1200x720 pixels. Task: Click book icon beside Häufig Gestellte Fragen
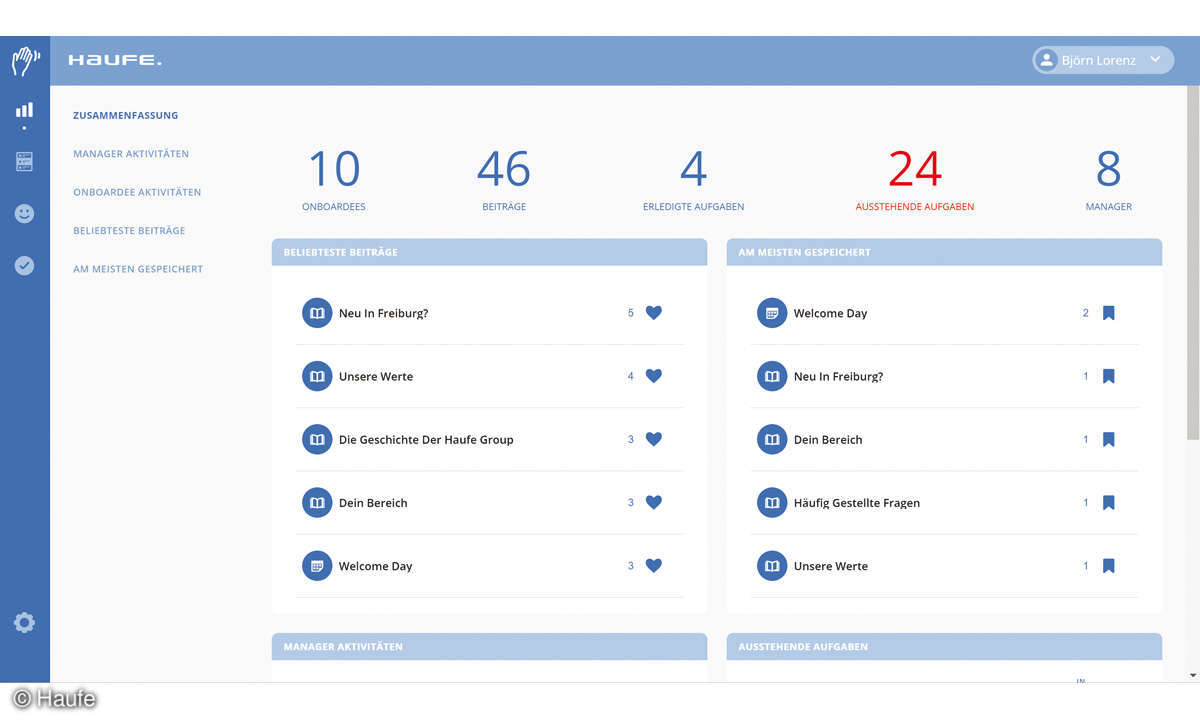[x=772, y=503]
